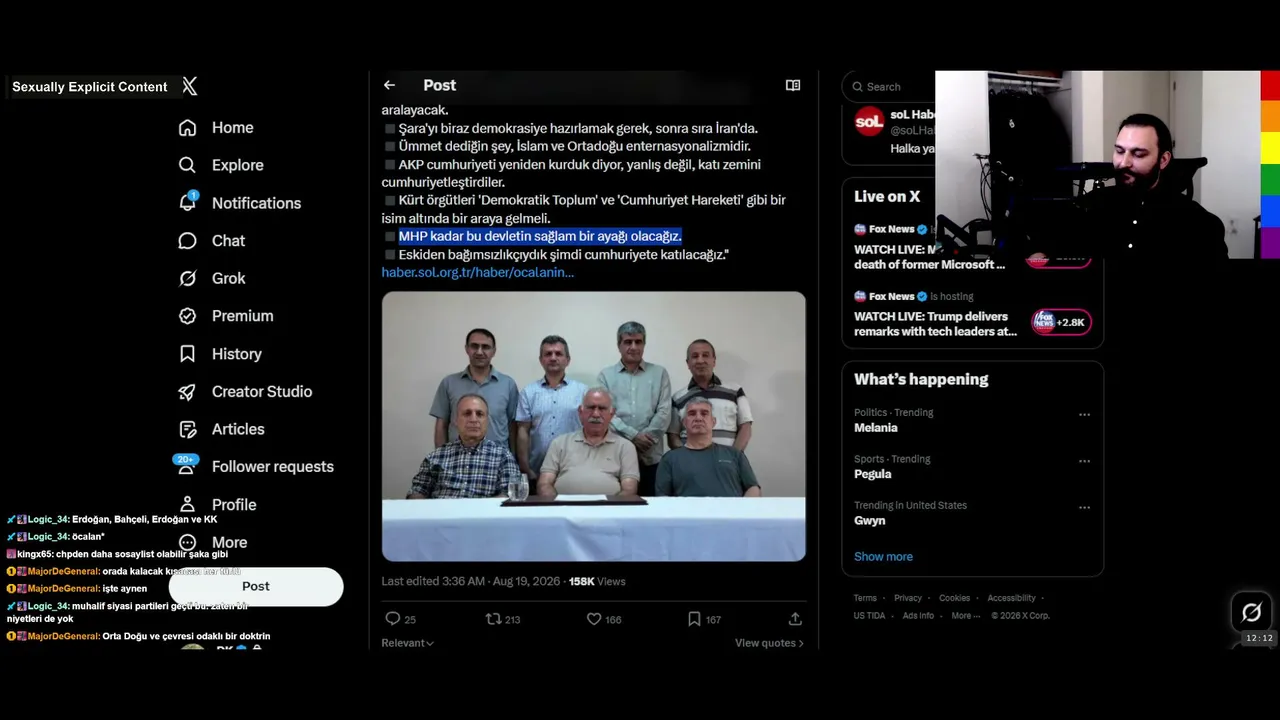Open more options for Pegula trend
Screen dimensions: 1280x720
click(1084, 461)
